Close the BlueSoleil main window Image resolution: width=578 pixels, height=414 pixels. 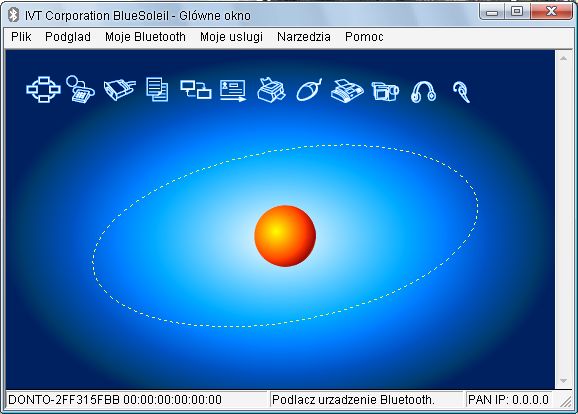(x=551, y=12)
